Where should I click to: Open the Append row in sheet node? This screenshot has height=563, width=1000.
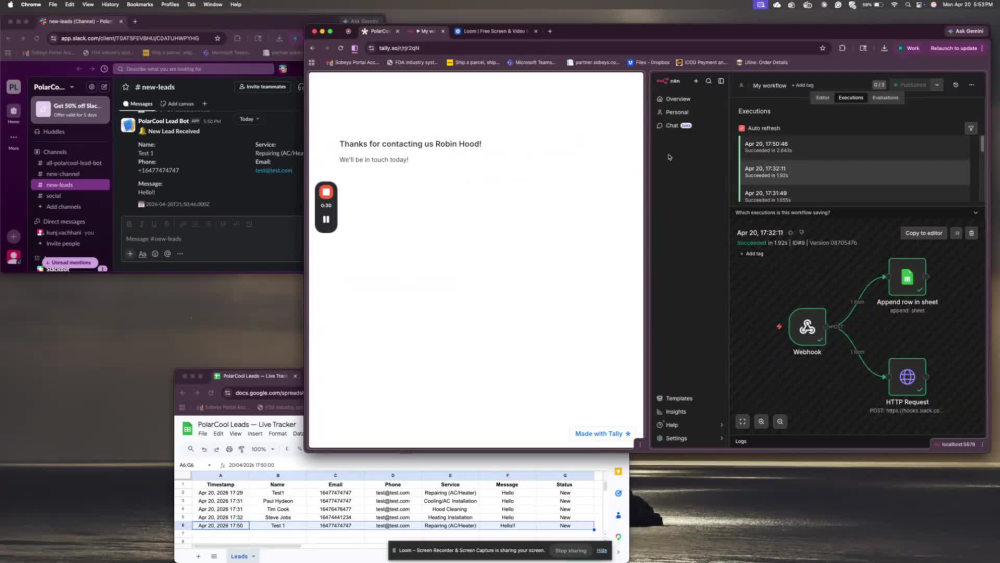coord(907,277)
